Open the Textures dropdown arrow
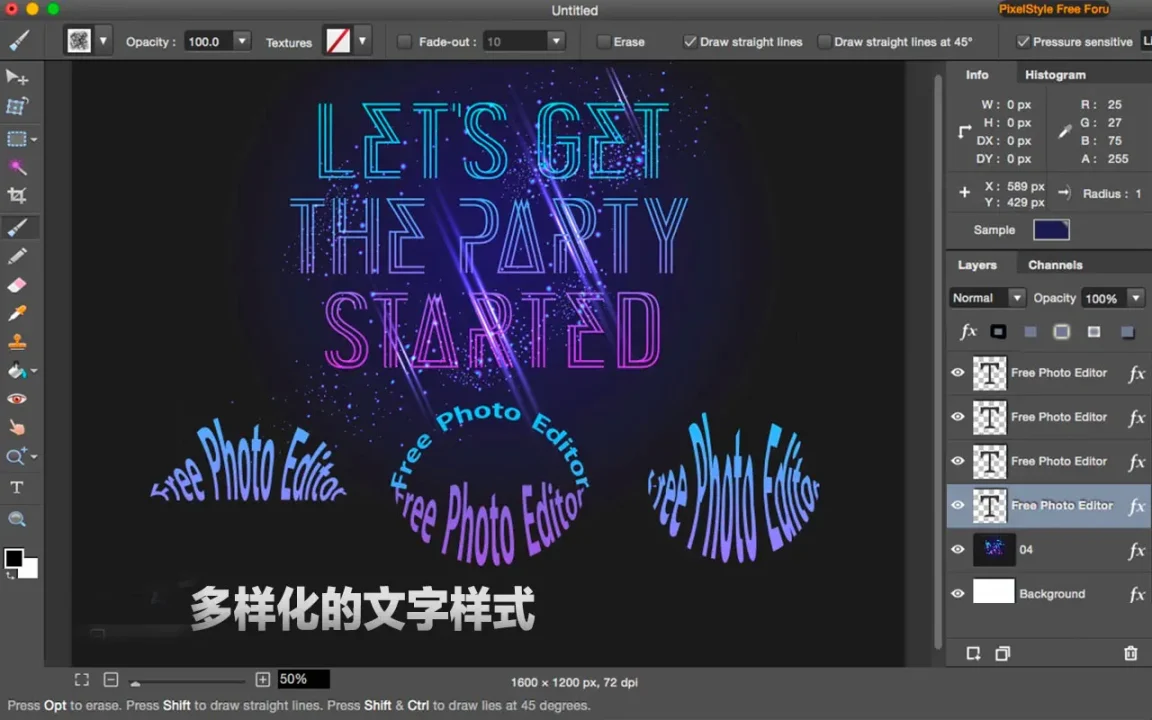The image size is (1152, 720). 362,41
